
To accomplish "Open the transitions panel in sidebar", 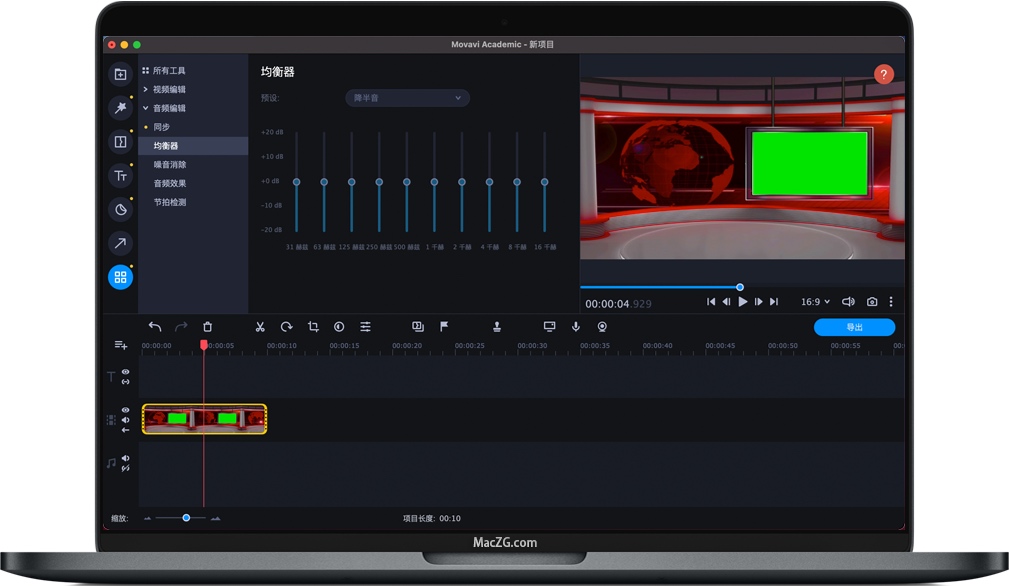I will tap(120, 141).
